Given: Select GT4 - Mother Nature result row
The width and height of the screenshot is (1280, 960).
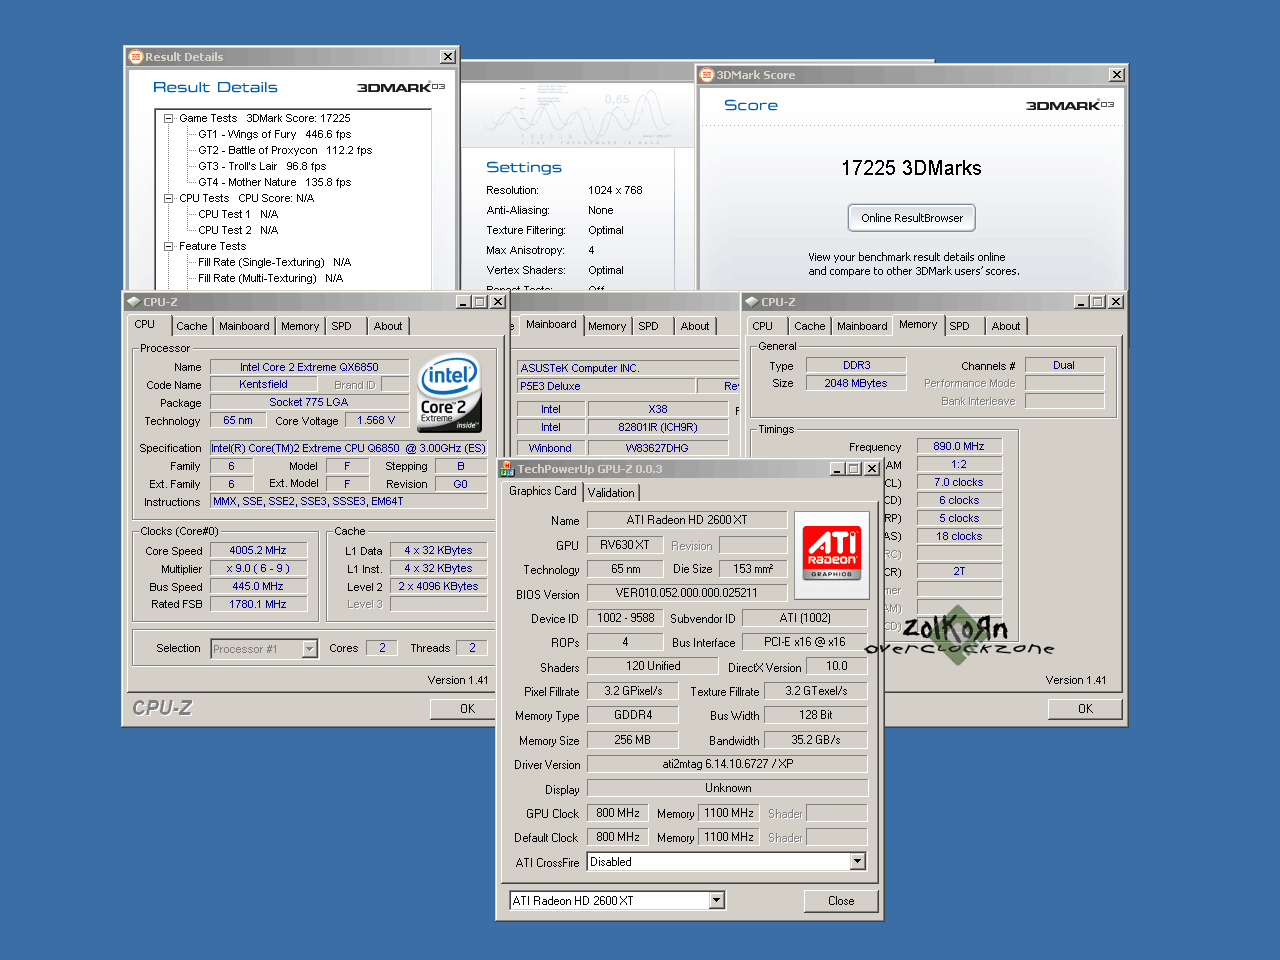Looking at the screenshot, I should (275, 182).
